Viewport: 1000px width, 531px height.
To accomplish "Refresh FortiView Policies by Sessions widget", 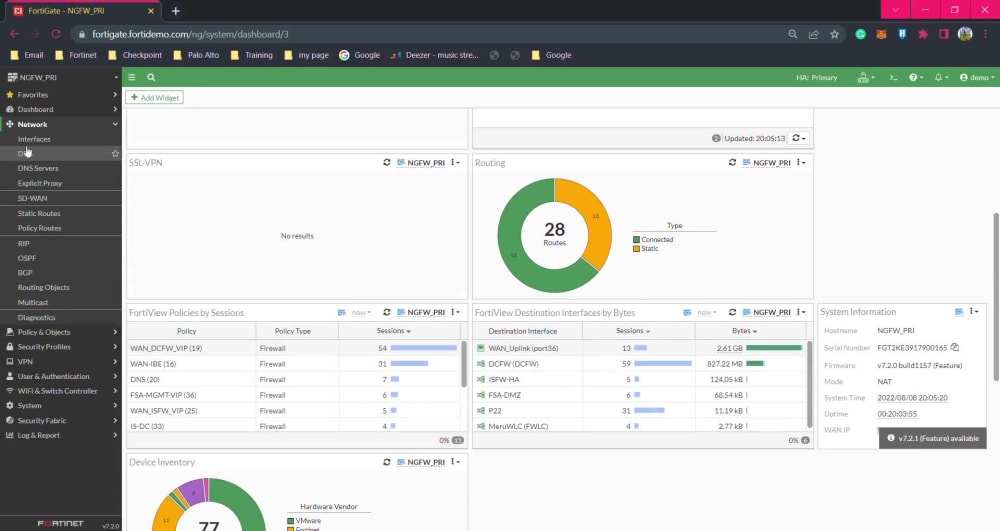I will [386, 312].
